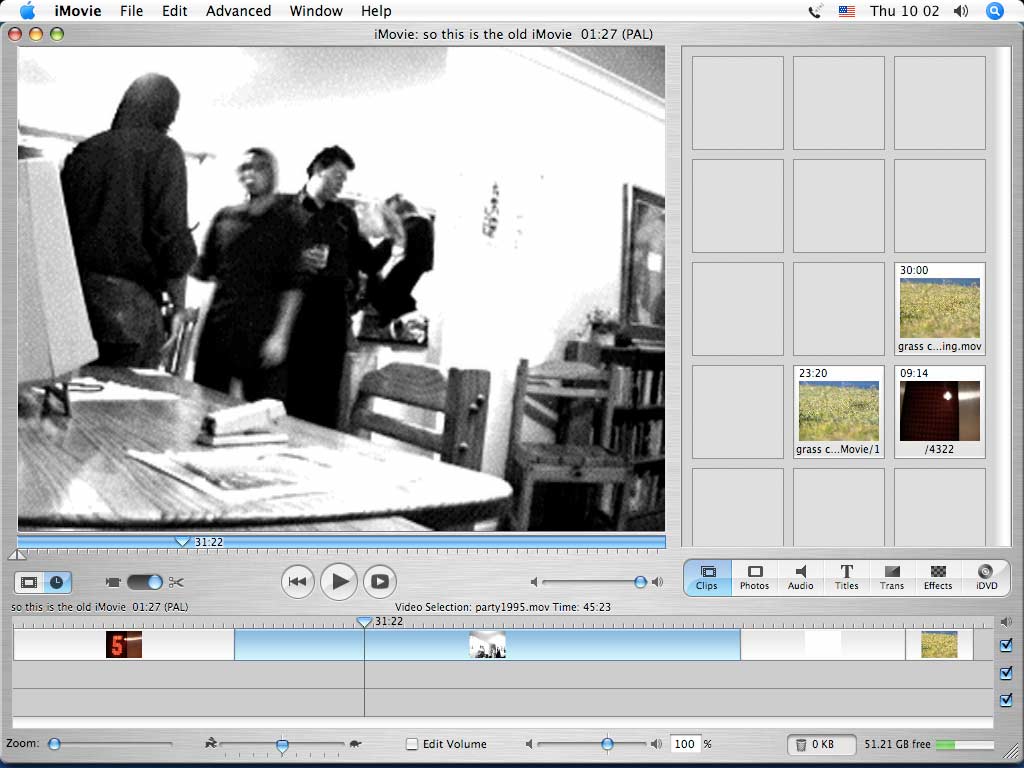Open the iDVD pane
The image size is (1024, 768).
(986, 577)
